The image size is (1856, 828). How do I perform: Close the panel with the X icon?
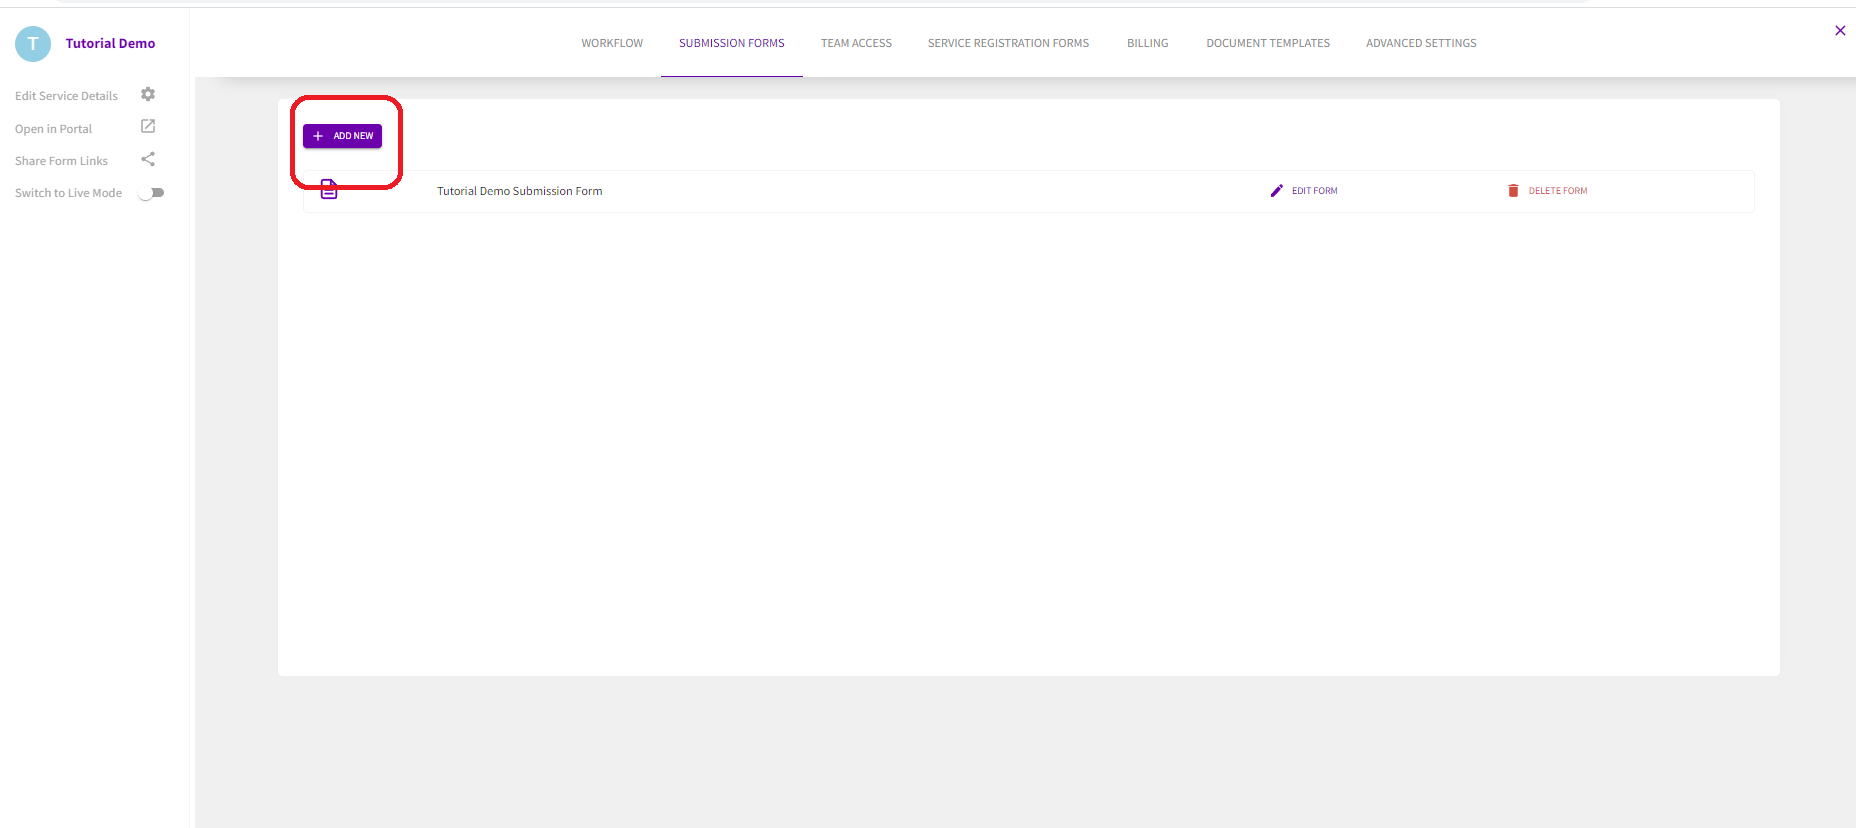[x=1840, y=31]
